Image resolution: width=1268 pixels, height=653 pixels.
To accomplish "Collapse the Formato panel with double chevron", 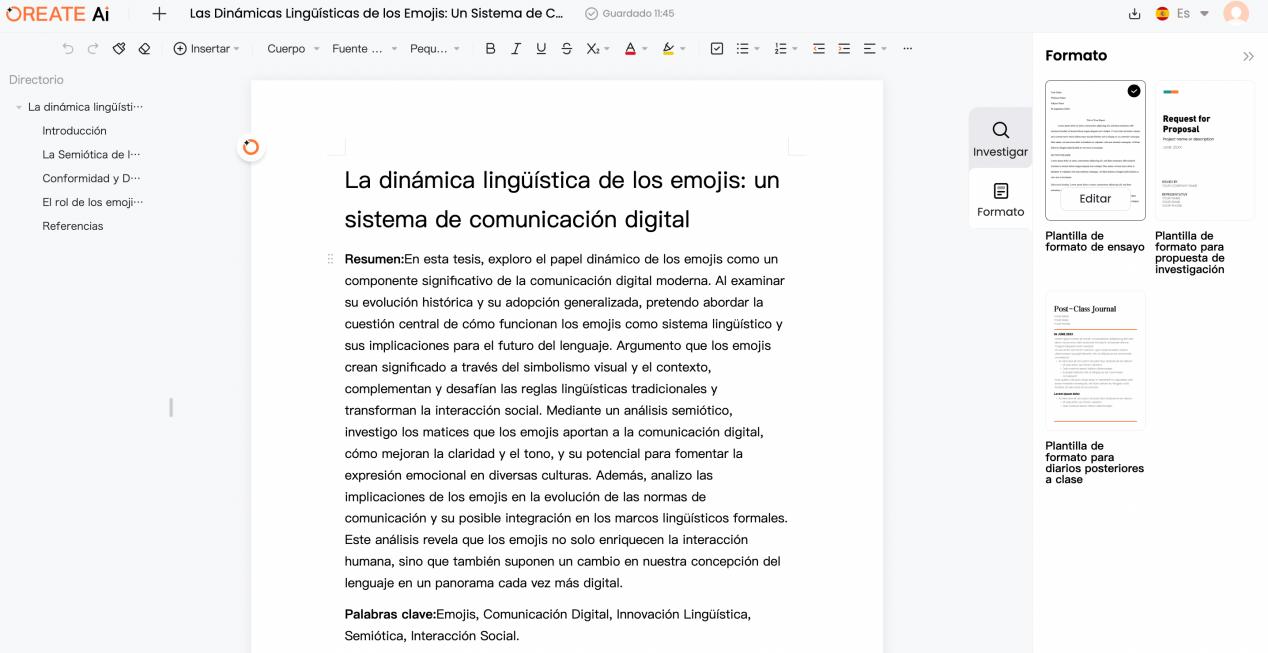I will coord(1248,56).
